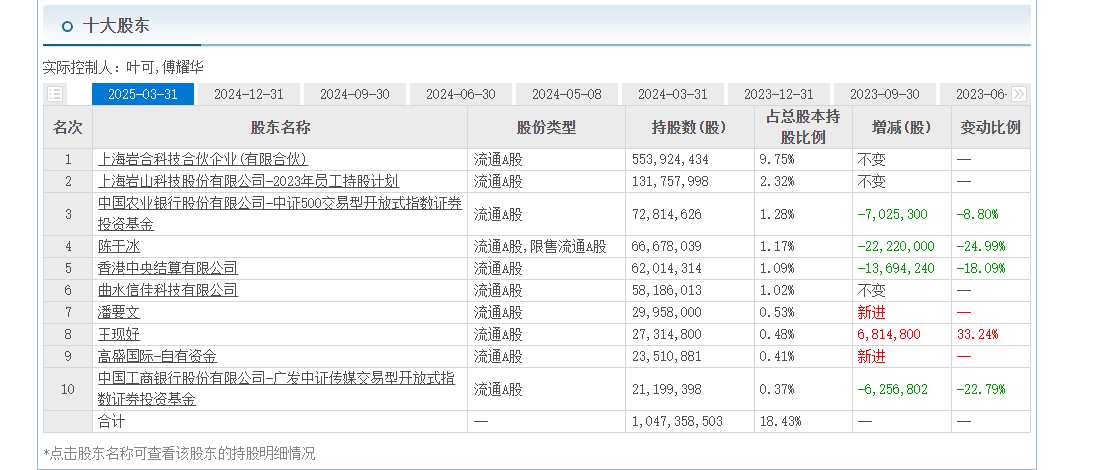1104x470 pixels.
Task: Click the 名次 column header
Action: [x=68, y=127]
